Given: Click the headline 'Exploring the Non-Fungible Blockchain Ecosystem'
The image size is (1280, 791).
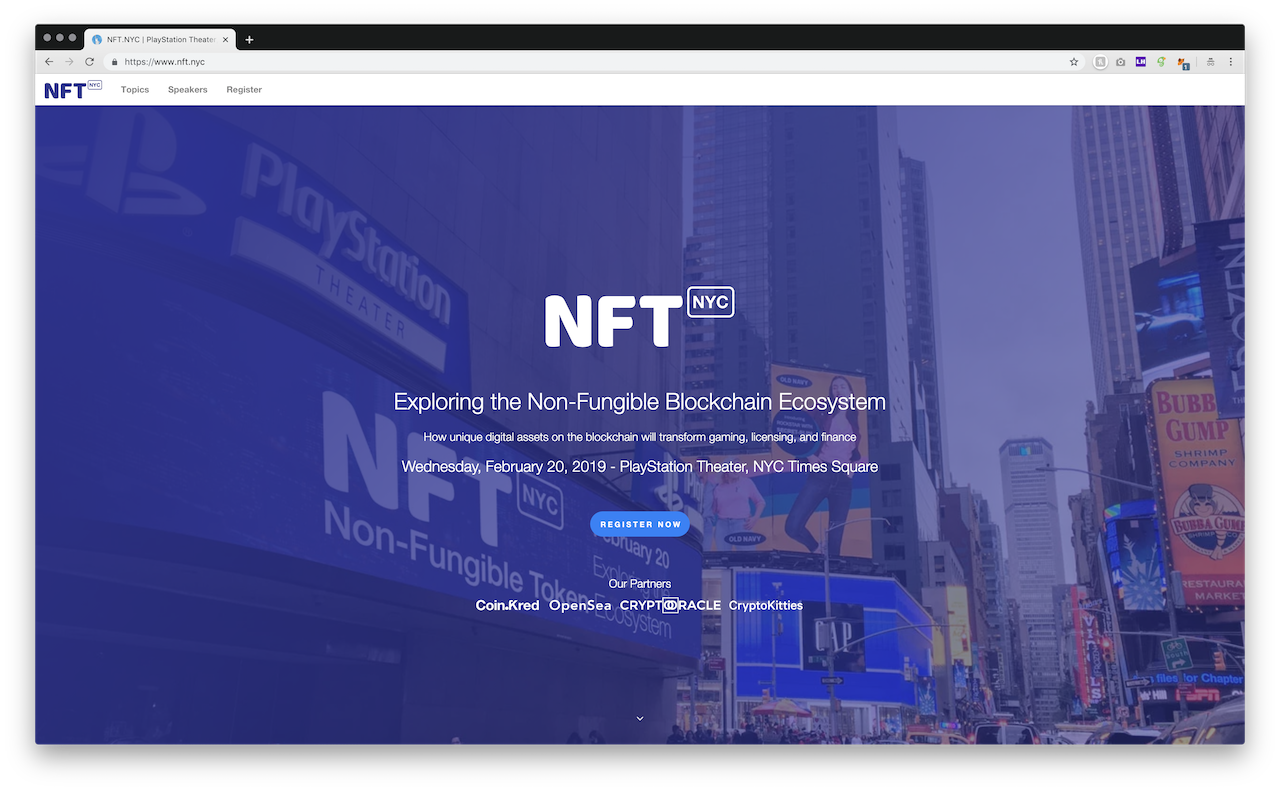Looking at the screenshot, I should (640, 402).
